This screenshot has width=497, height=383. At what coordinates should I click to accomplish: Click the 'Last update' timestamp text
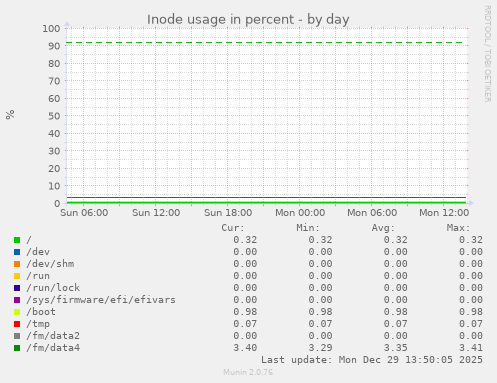point(372,360)
